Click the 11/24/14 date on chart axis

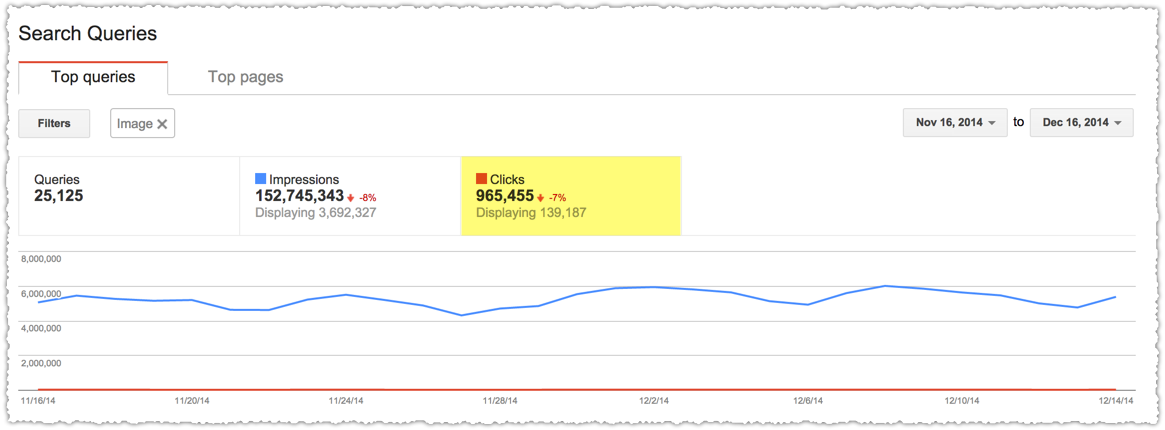pyautogui.click(x=345, y=401)
